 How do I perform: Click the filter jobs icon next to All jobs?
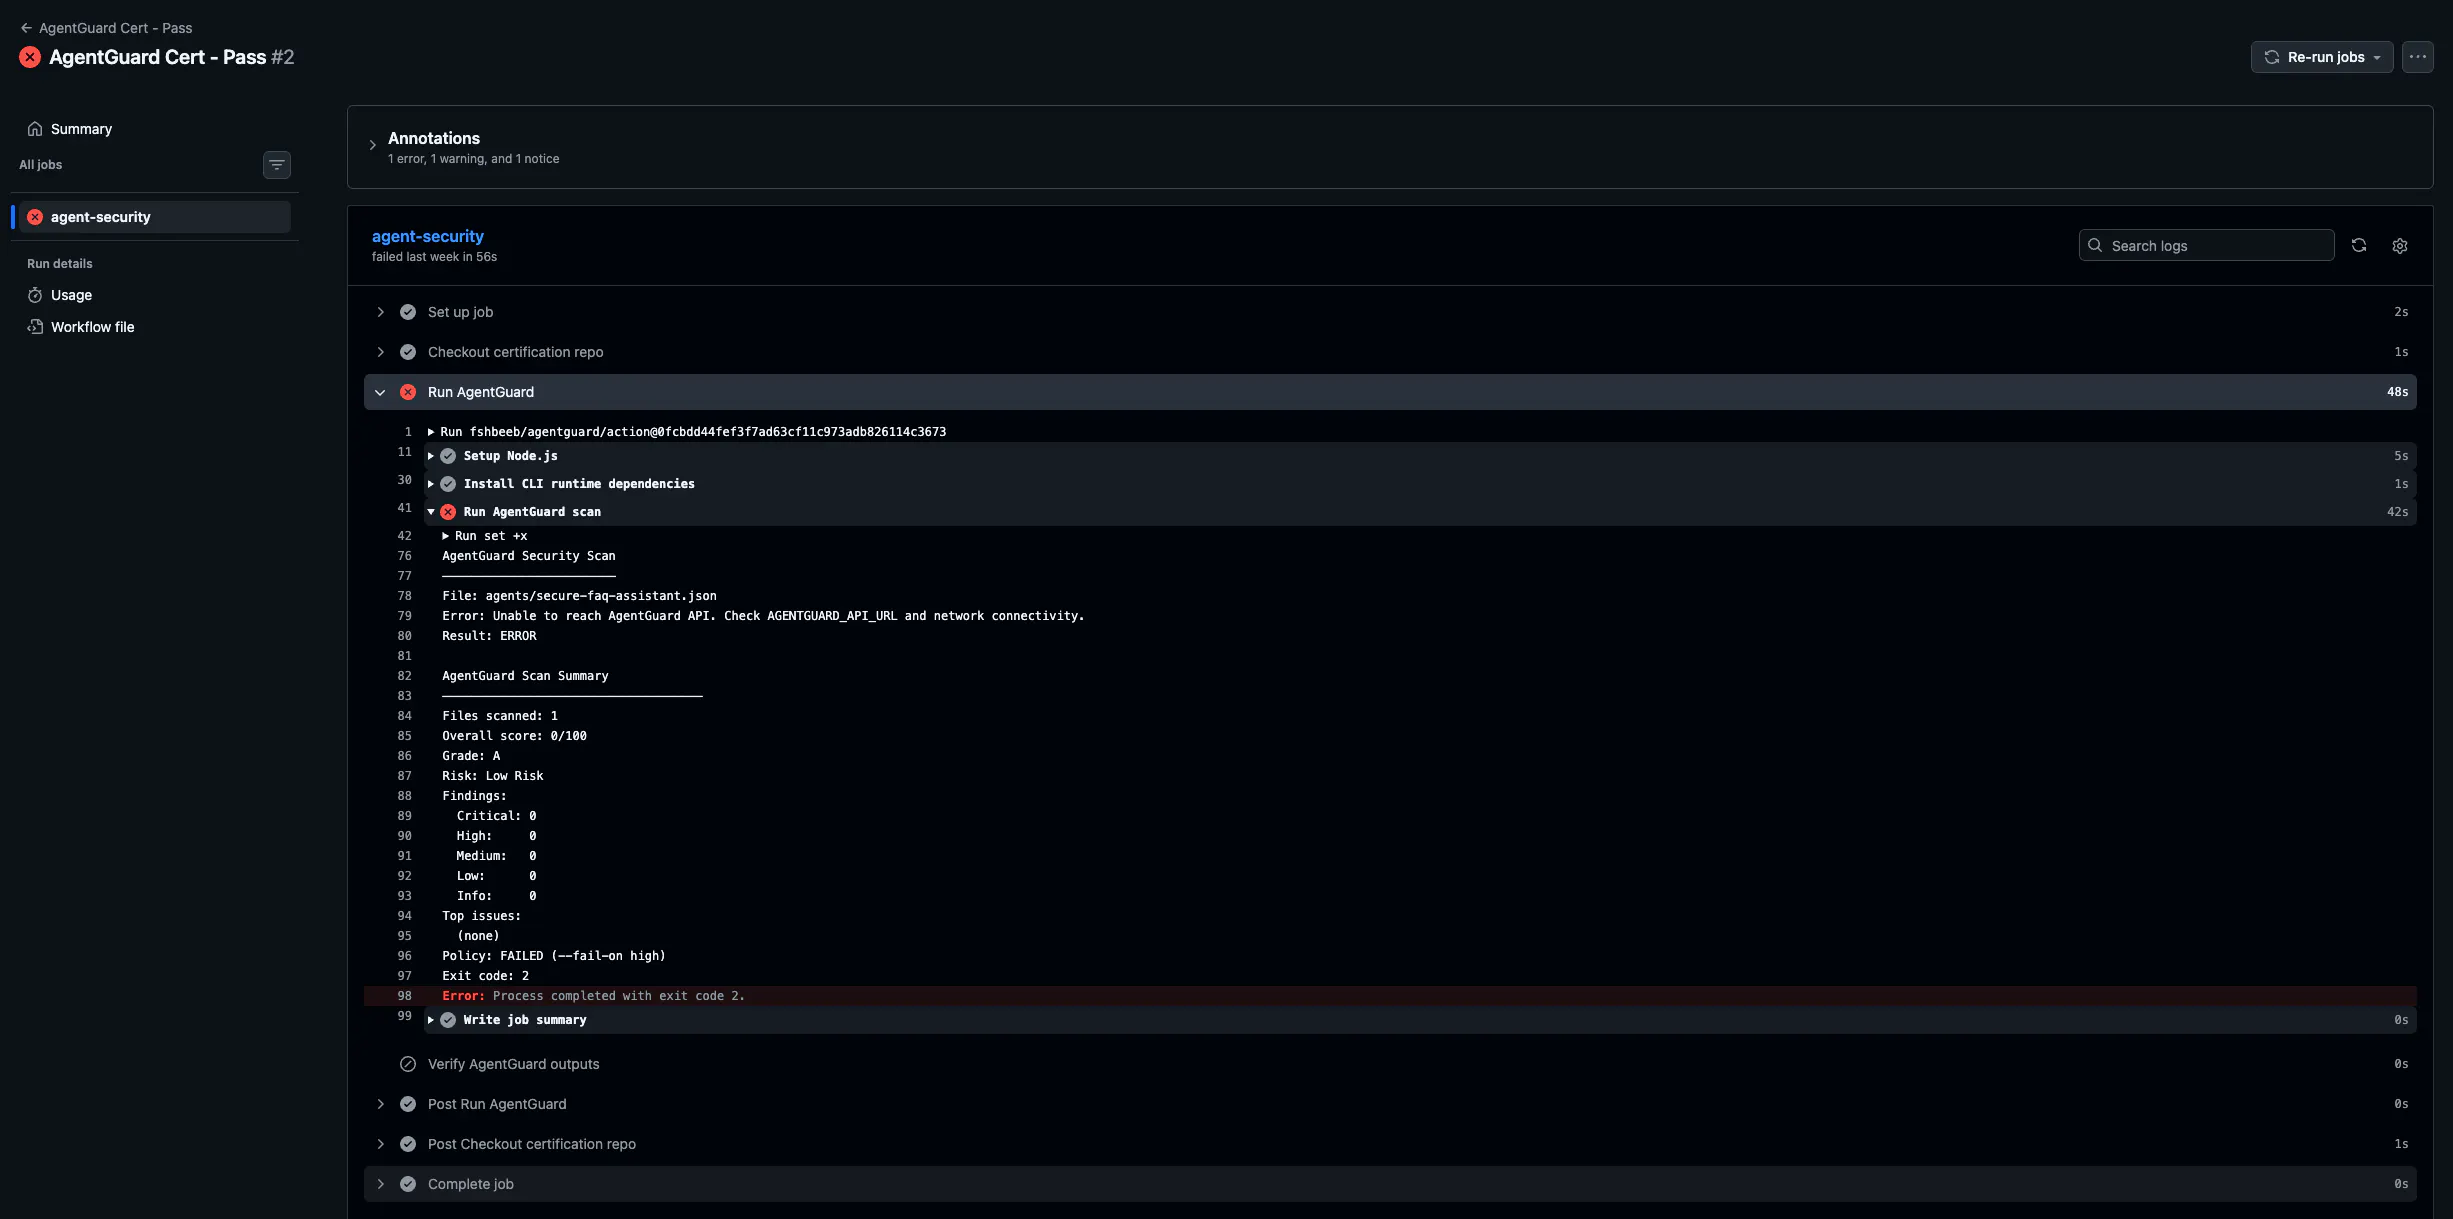click(277, 165)
